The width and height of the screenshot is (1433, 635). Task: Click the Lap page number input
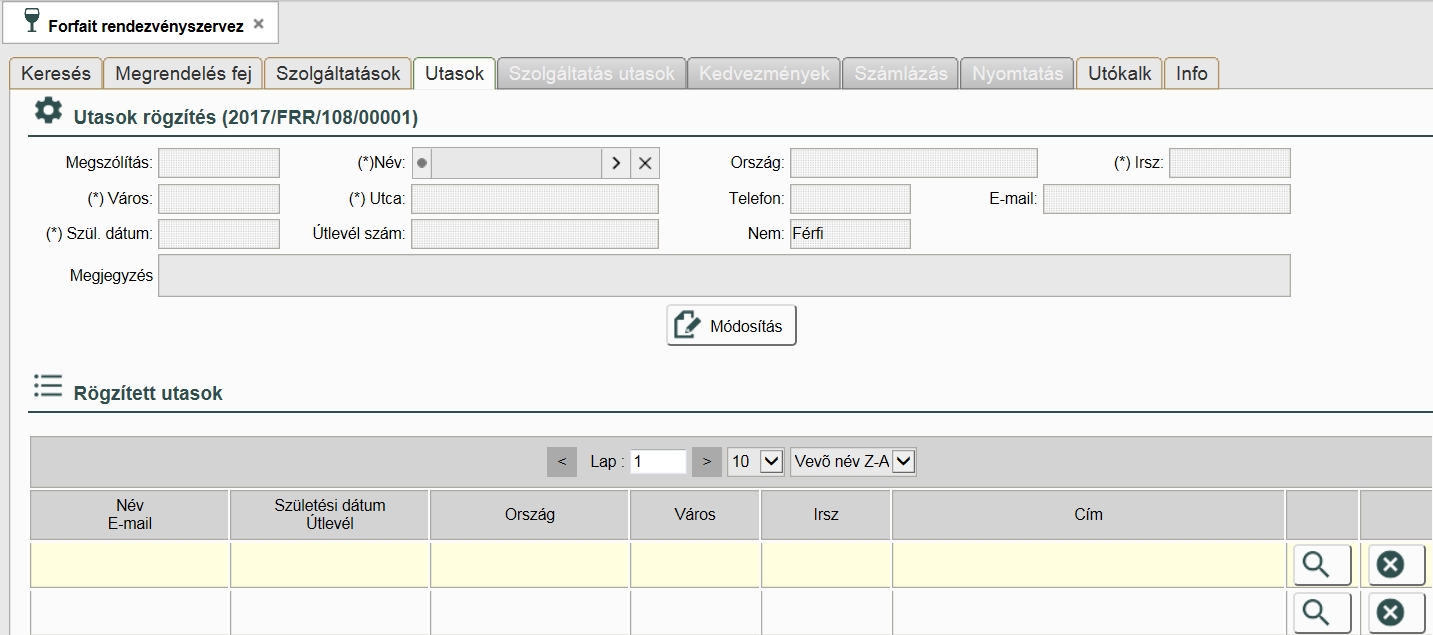[x=658, y=462]
